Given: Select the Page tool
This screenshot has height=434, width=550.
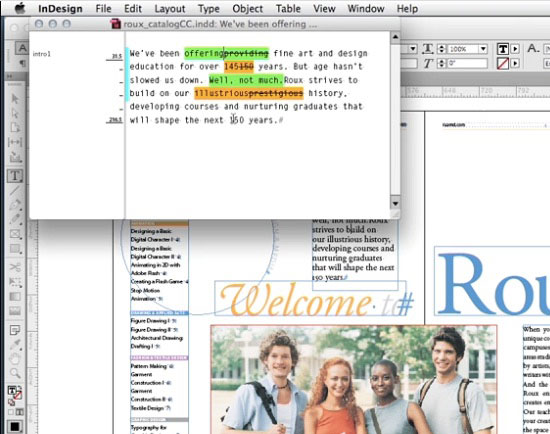Looking at the screenshot, I should (15, 127).
